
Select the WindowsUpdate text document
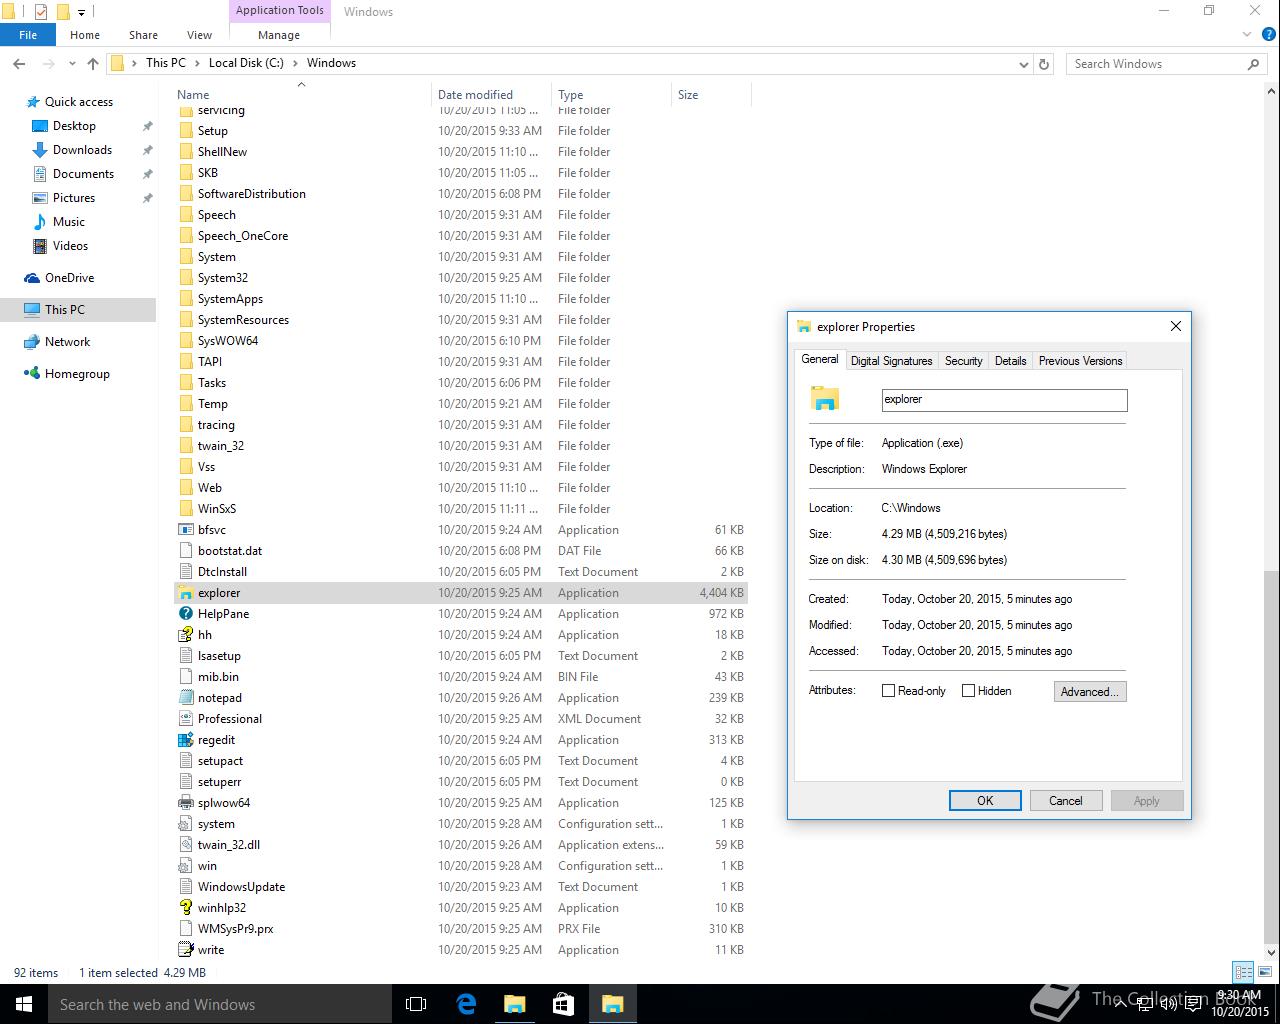tap(461, 887)
